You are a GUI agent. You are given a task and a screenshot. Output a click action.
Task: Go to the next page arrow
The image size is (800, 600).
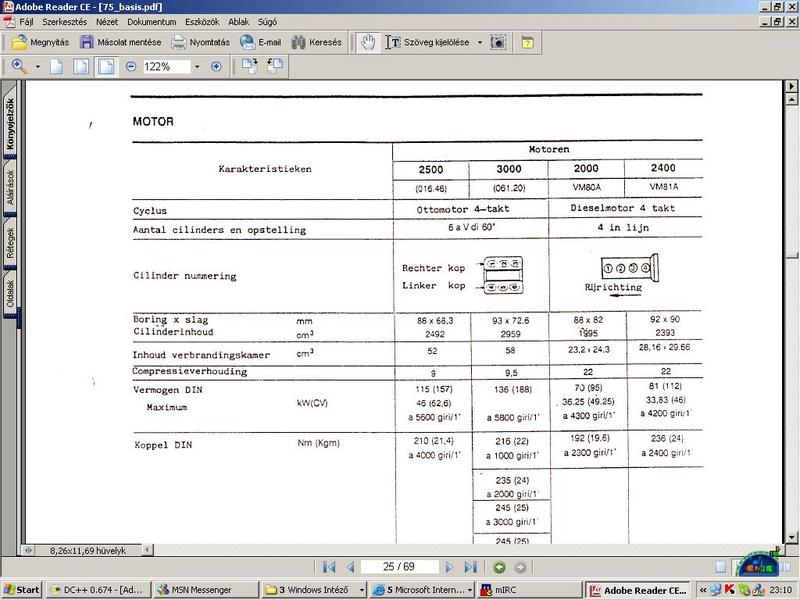450,567
